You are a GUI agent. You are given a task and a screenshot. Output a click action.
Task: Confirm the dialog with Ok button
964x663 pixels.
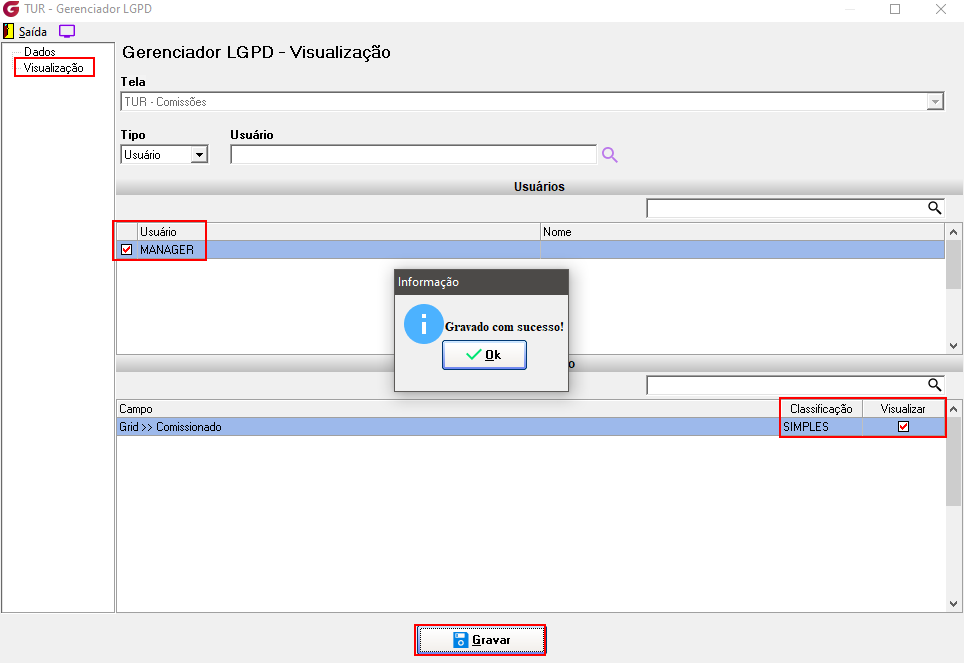point(484,355)
